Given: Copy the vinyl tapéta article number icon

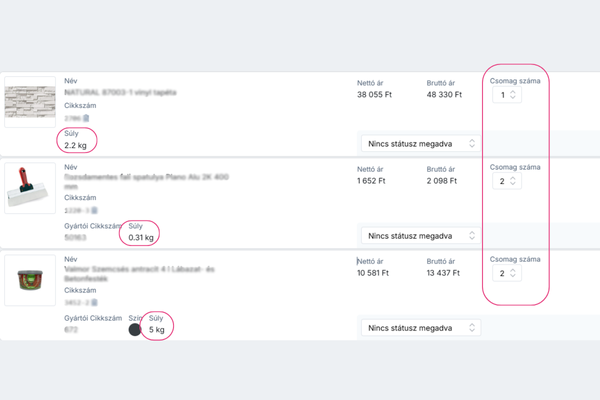Looking at the screenshot, I should 87,118.
